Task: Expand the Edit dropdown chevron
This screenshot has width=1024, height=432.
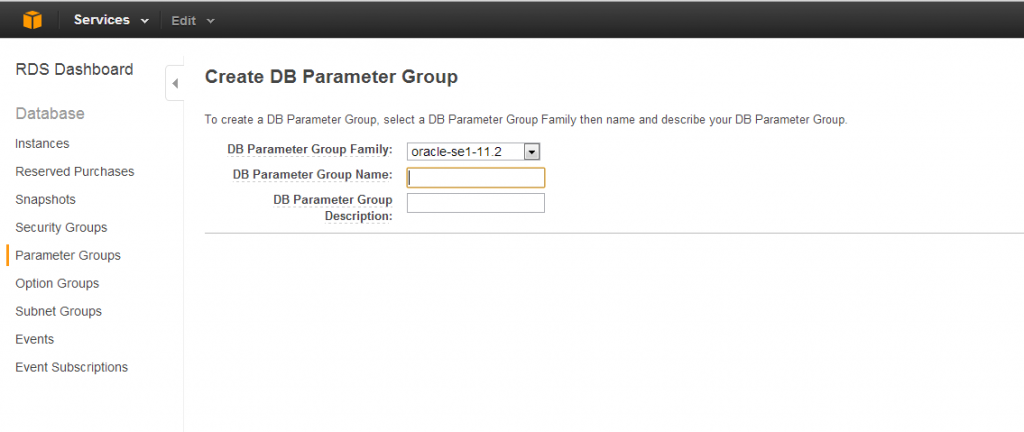Action: [x=210, y=21]
